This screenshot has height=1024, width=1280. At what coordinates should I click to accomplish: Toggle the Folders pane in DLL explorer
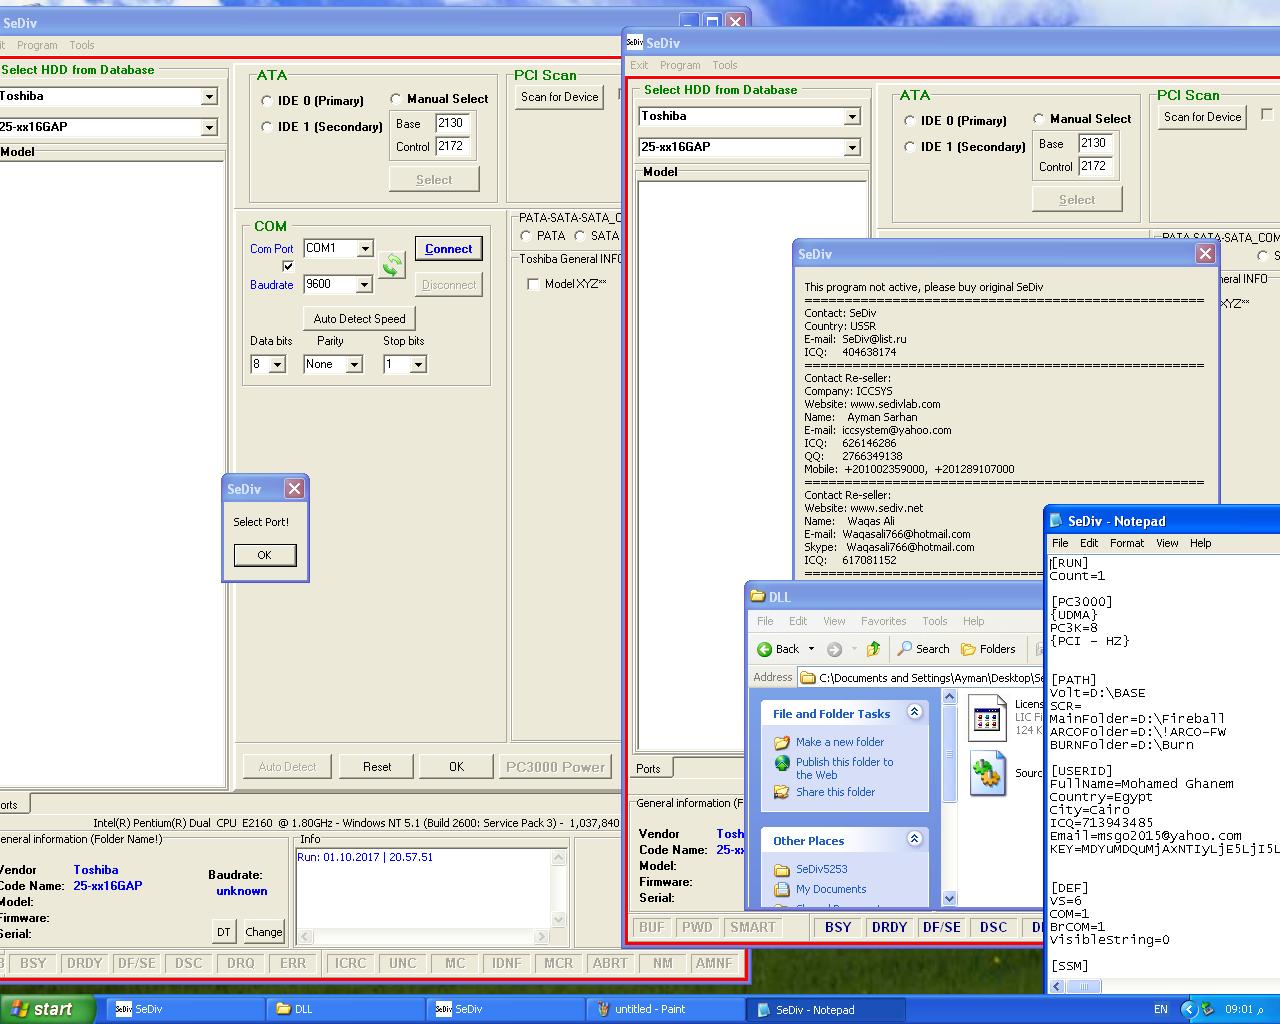[988, 649]
